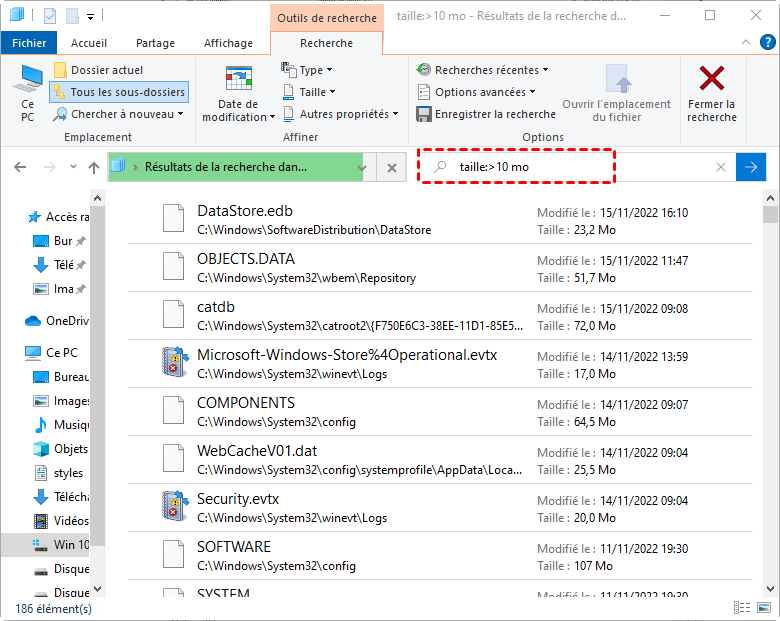Image resolution: width=780 pixels, height=621 pixels.
Task: Click Microsoft-Windows-Store%4Operational.evtx icon
Action: 175,362
